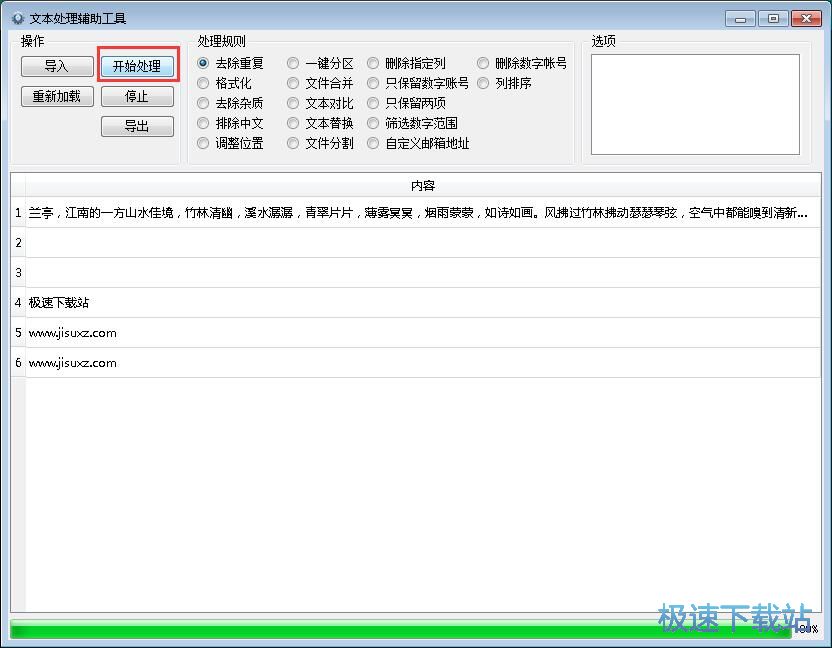
Task: Start processing with 开始处理 button
Action: tap(137, 66)
